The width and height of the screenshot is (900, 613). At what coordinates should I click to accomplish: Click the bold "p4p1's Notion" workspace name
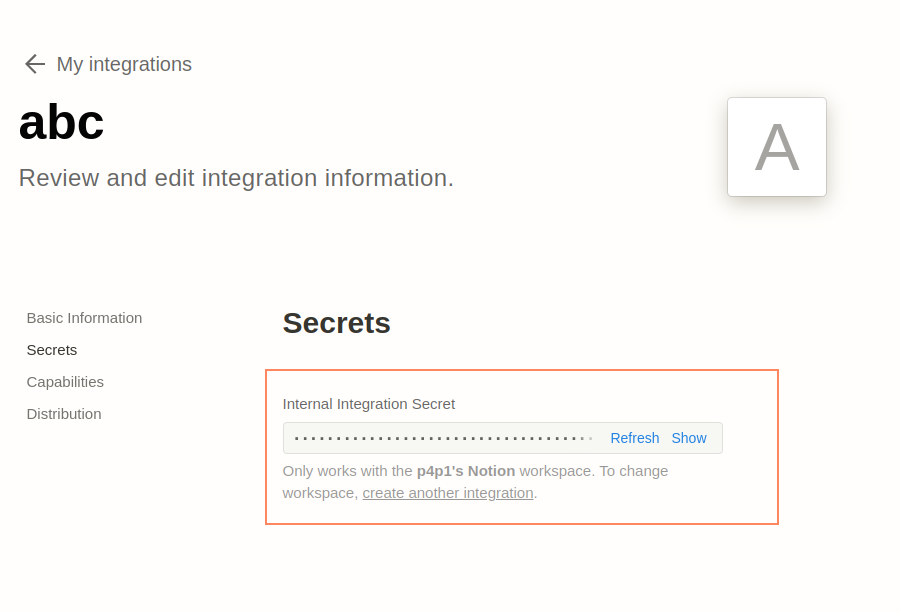[466, 471]
